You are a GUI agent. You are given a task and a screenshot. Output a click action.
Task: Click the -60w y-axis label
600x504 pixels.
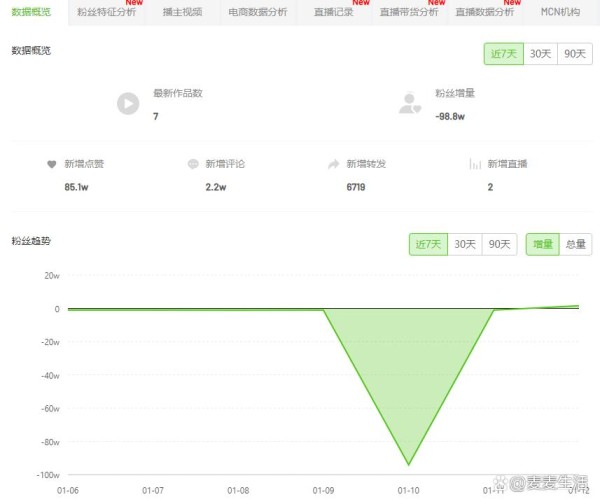click(51, 409)
